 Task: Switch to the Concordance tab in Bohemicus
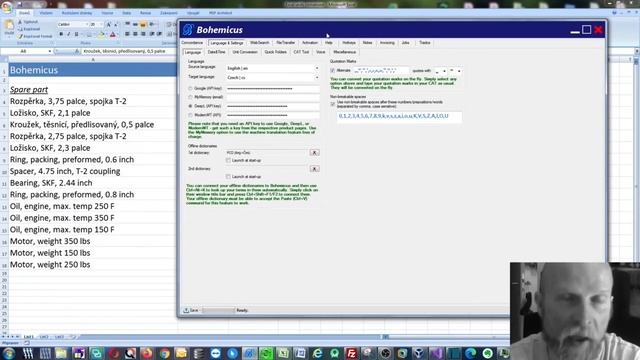pos(192,43)
